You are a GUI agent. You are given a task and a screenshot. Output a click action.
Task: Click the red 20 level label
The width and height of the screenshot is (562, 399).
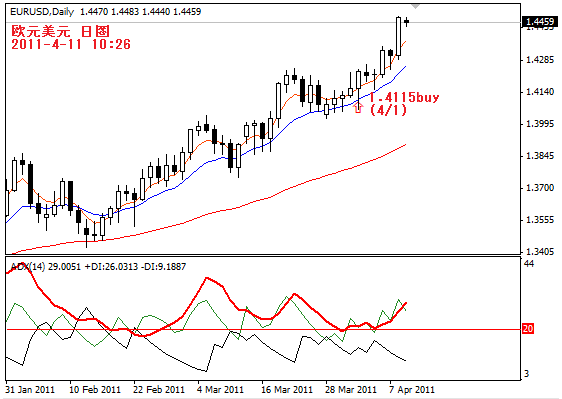(x=528, y=328)
